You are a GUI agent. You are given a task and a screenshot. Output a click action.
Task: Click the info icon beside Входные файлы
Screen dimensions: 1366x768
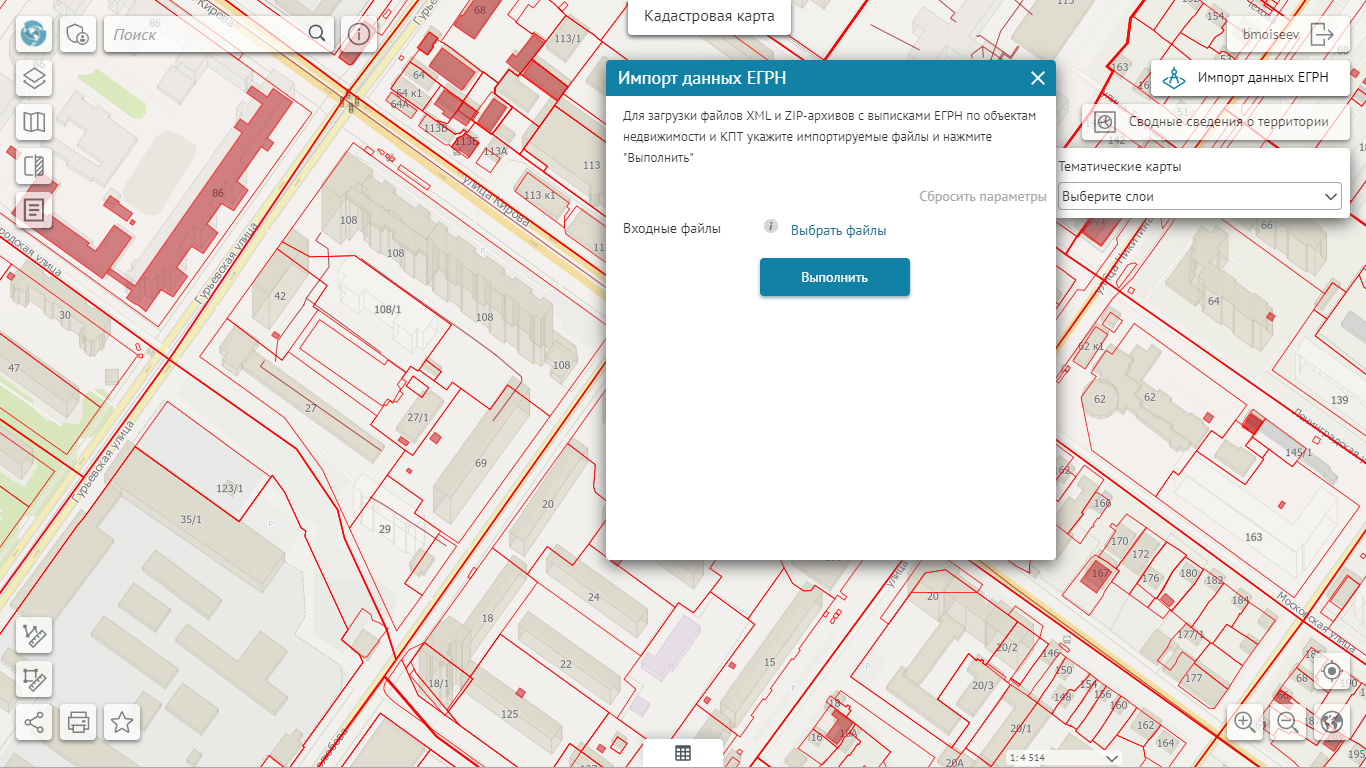(x=771, y=227)
